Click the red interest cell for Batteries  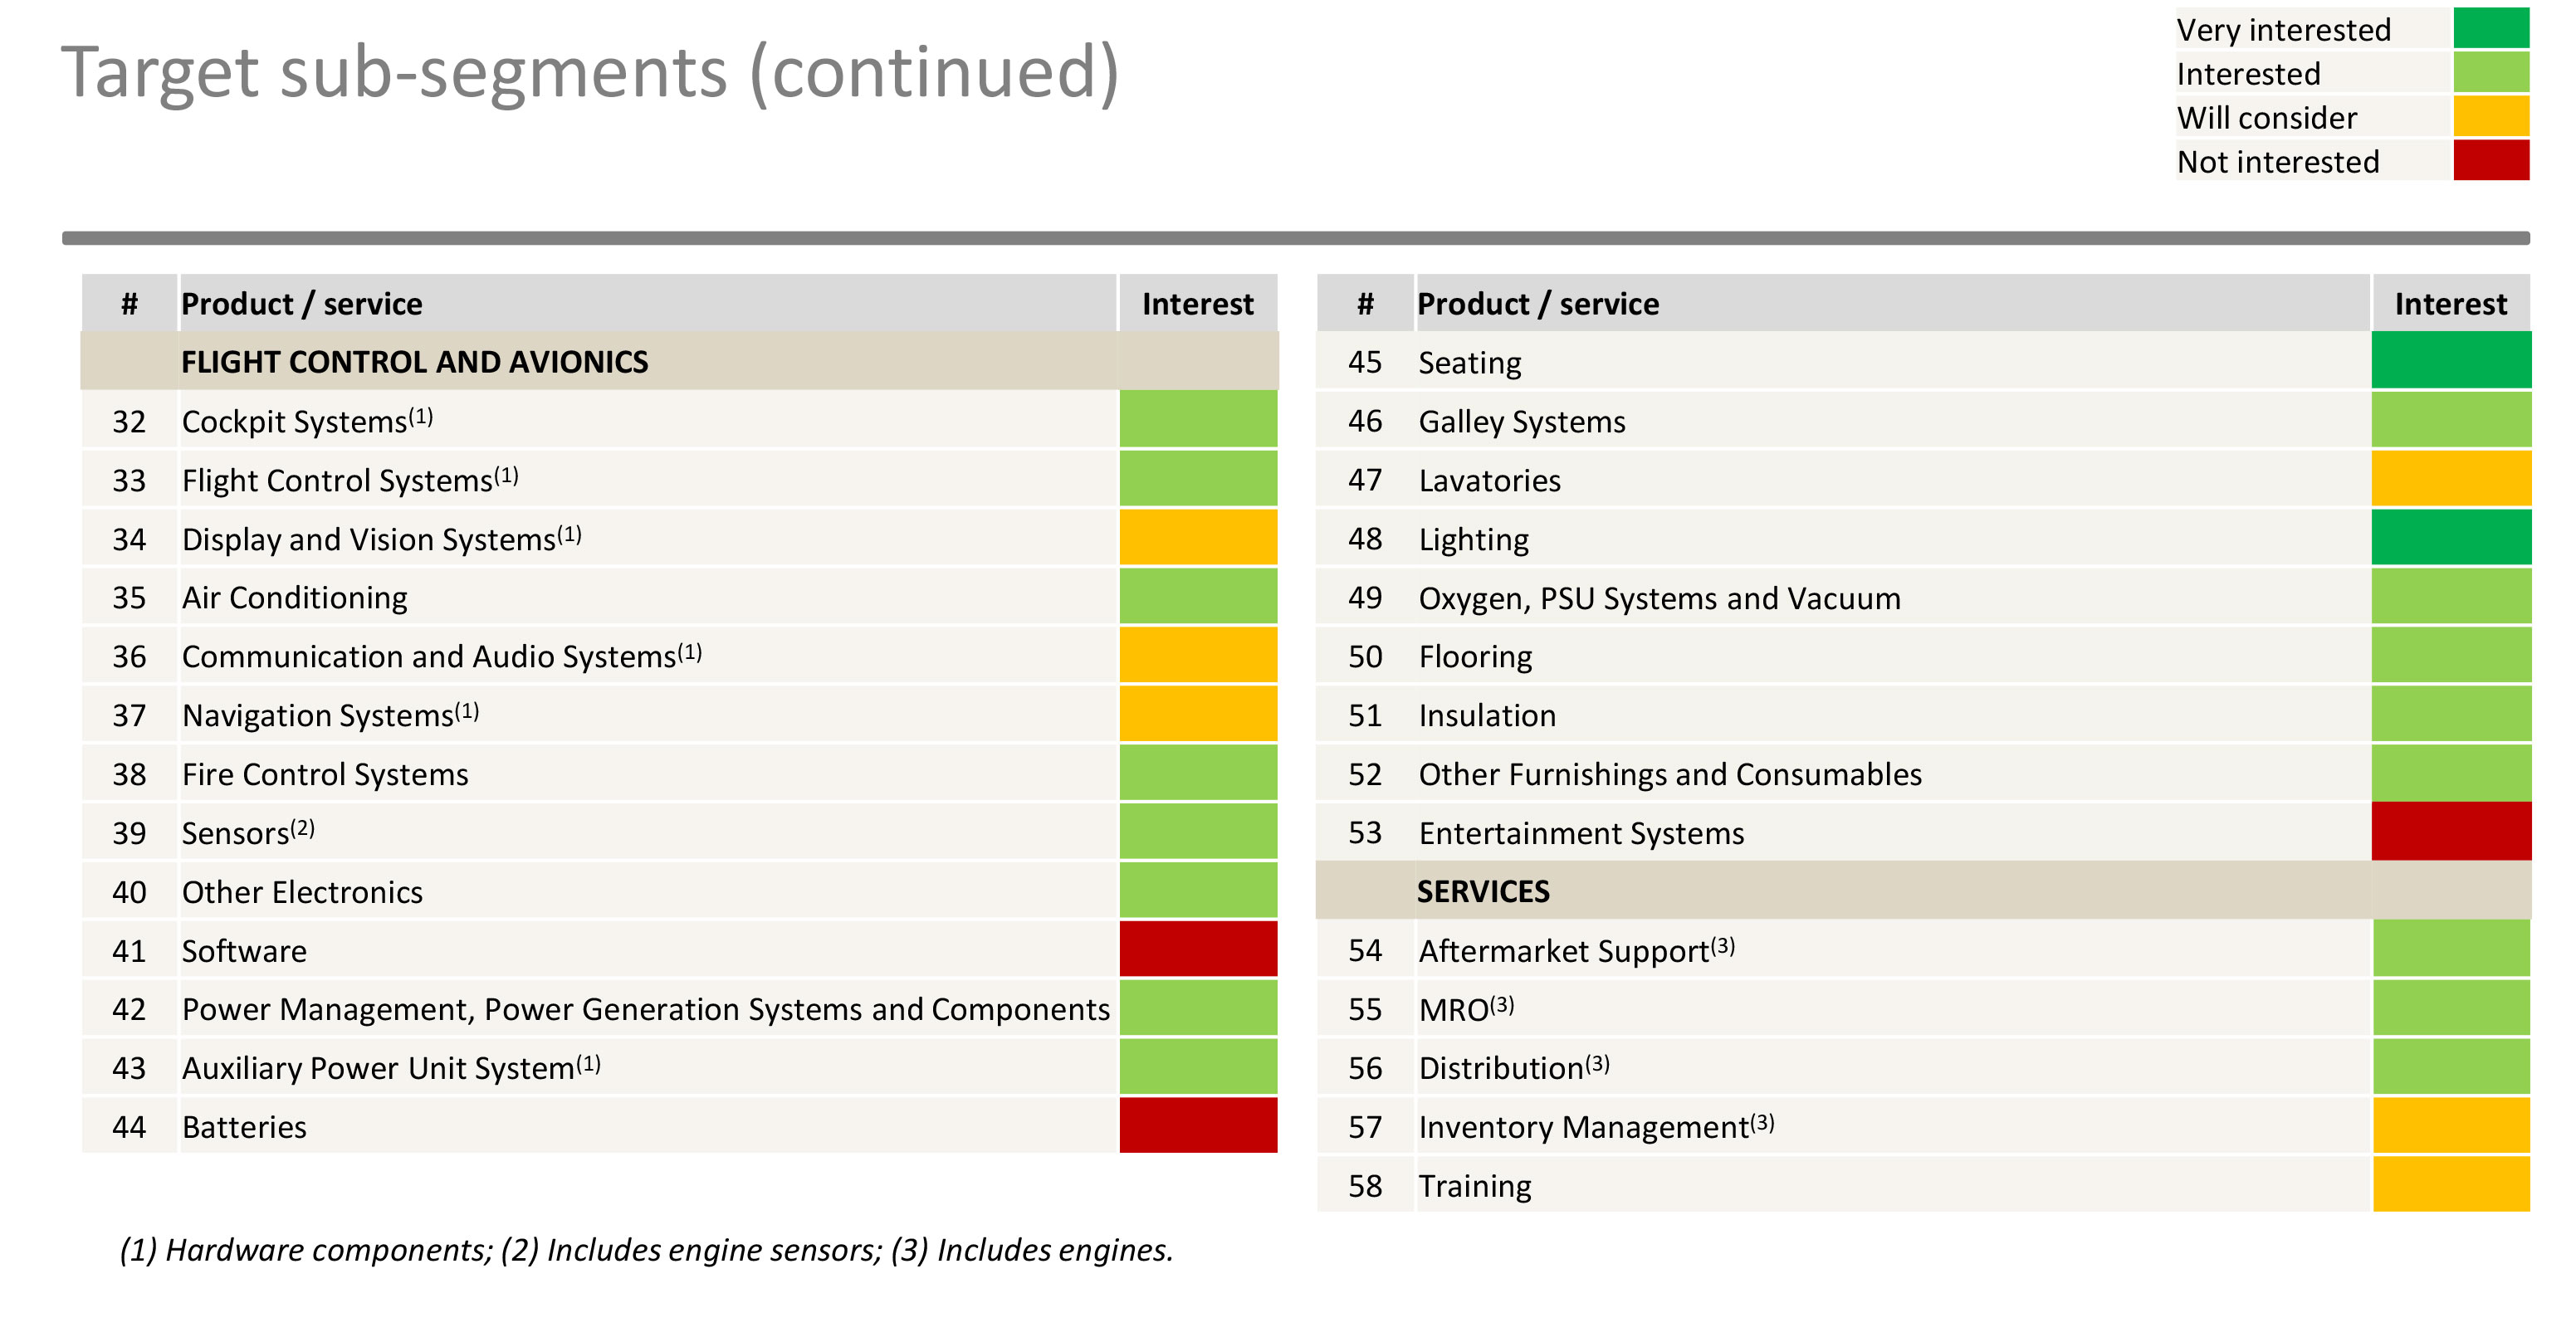(1197, 1125)
